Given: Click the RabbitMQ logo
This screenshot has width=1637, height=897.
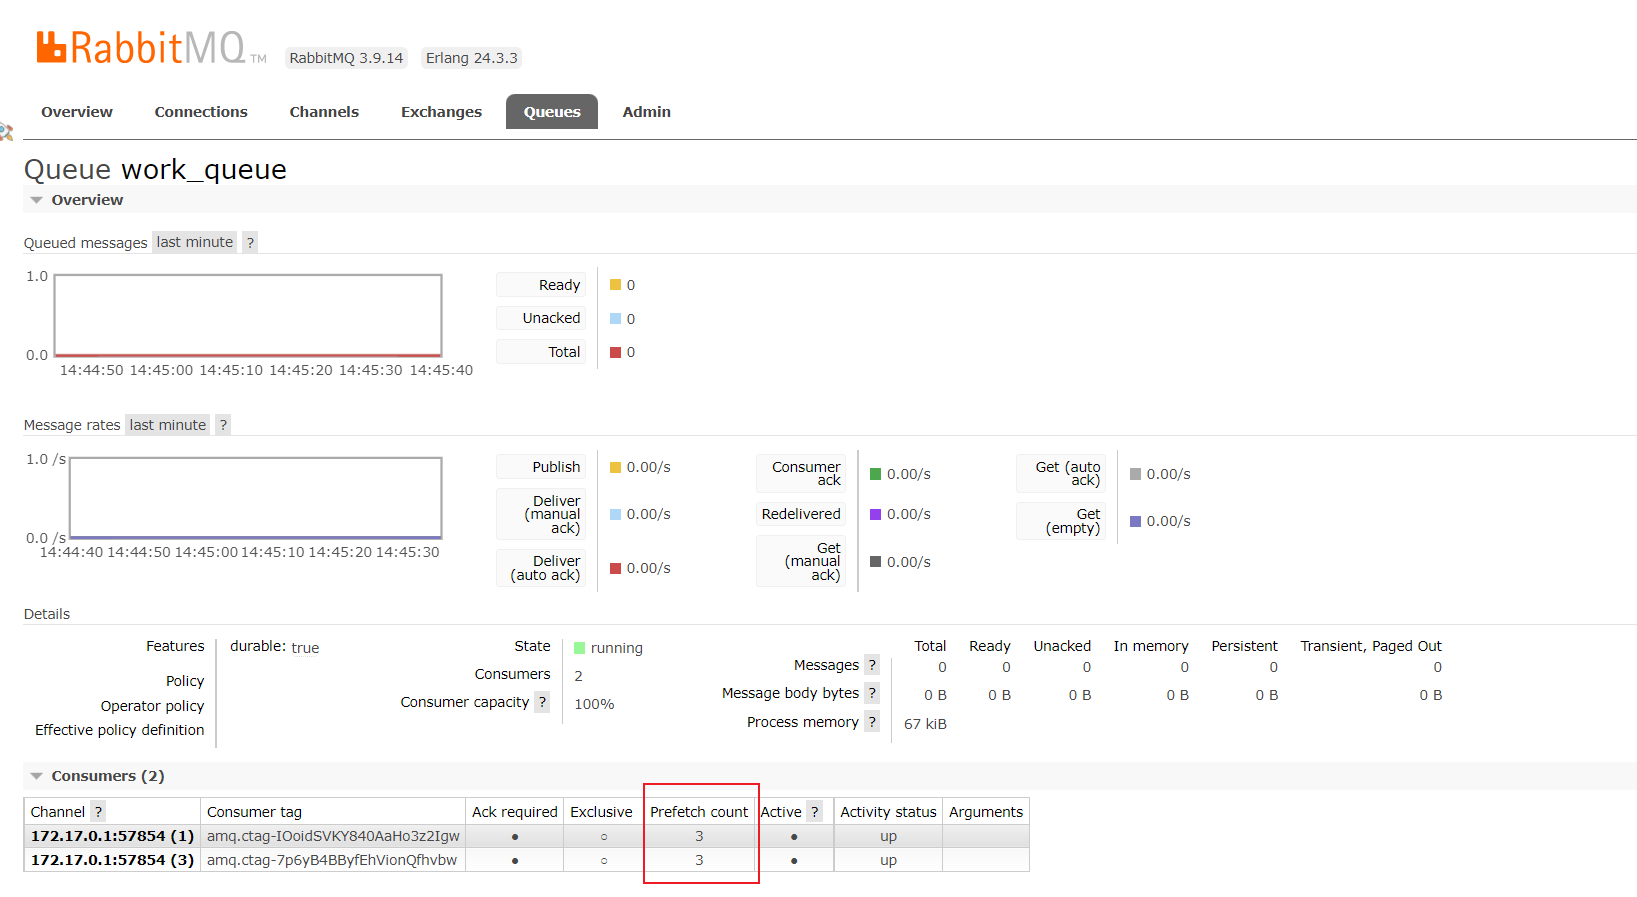Looking at the screenshot, I should point(151,47).
